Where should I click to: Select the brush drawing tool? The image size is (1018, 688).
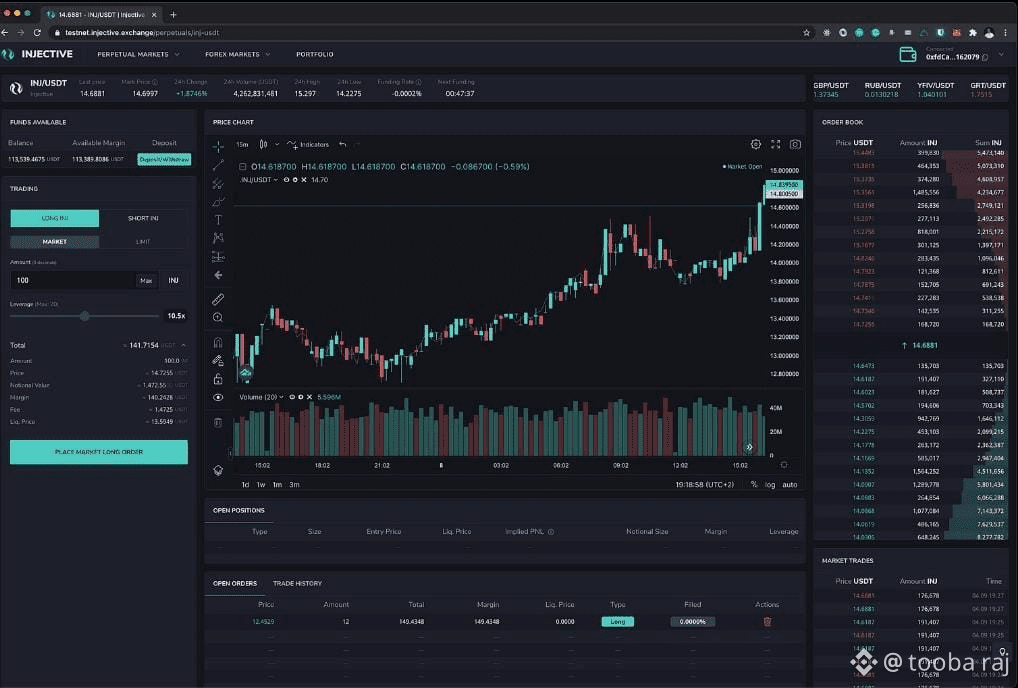[218, 202]
